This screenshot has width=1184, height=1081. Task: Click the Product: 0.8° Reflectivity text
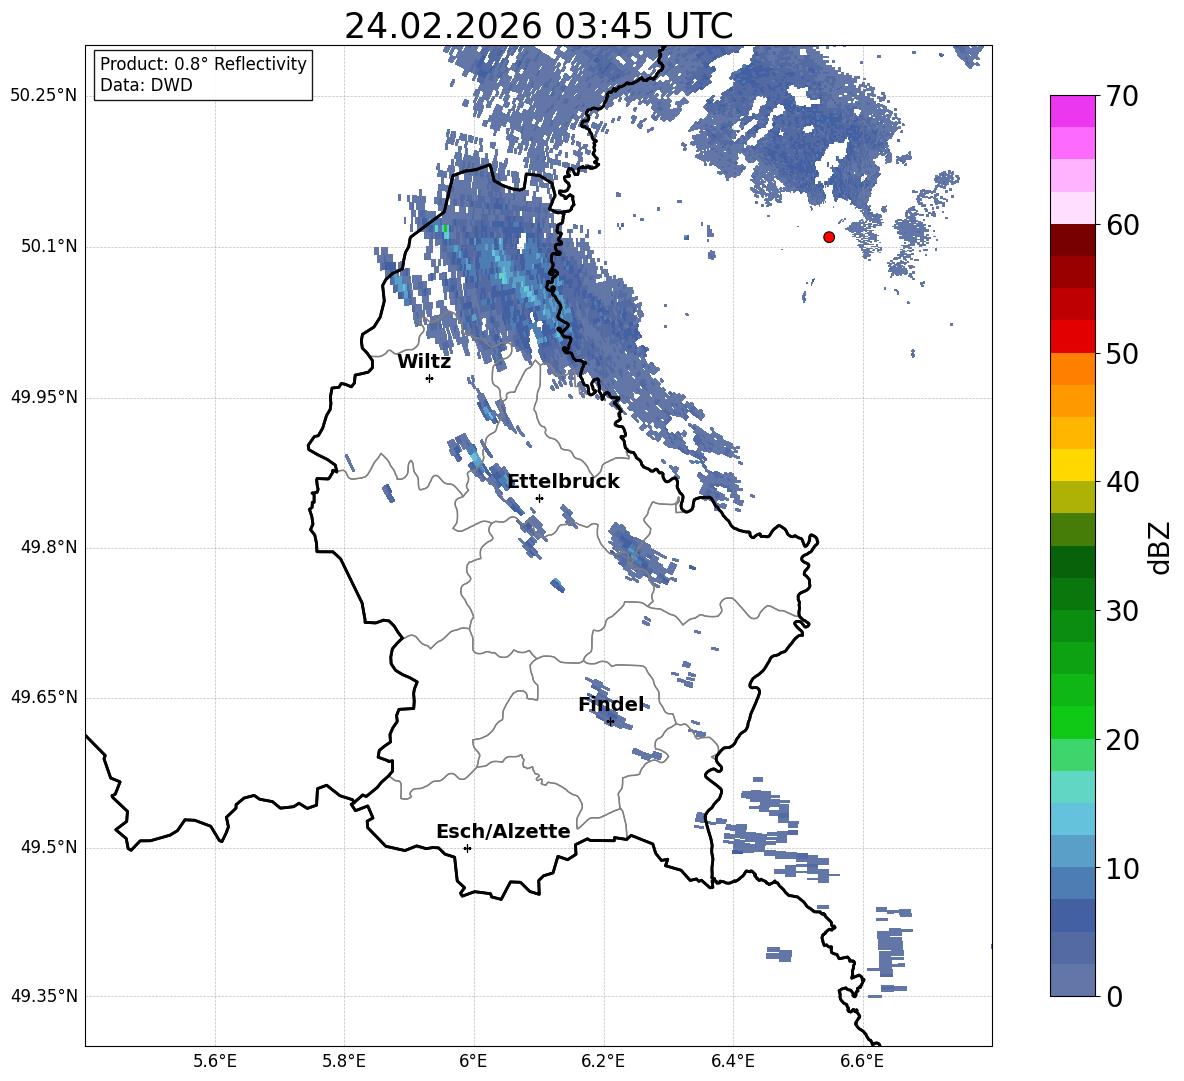[203, 64]
